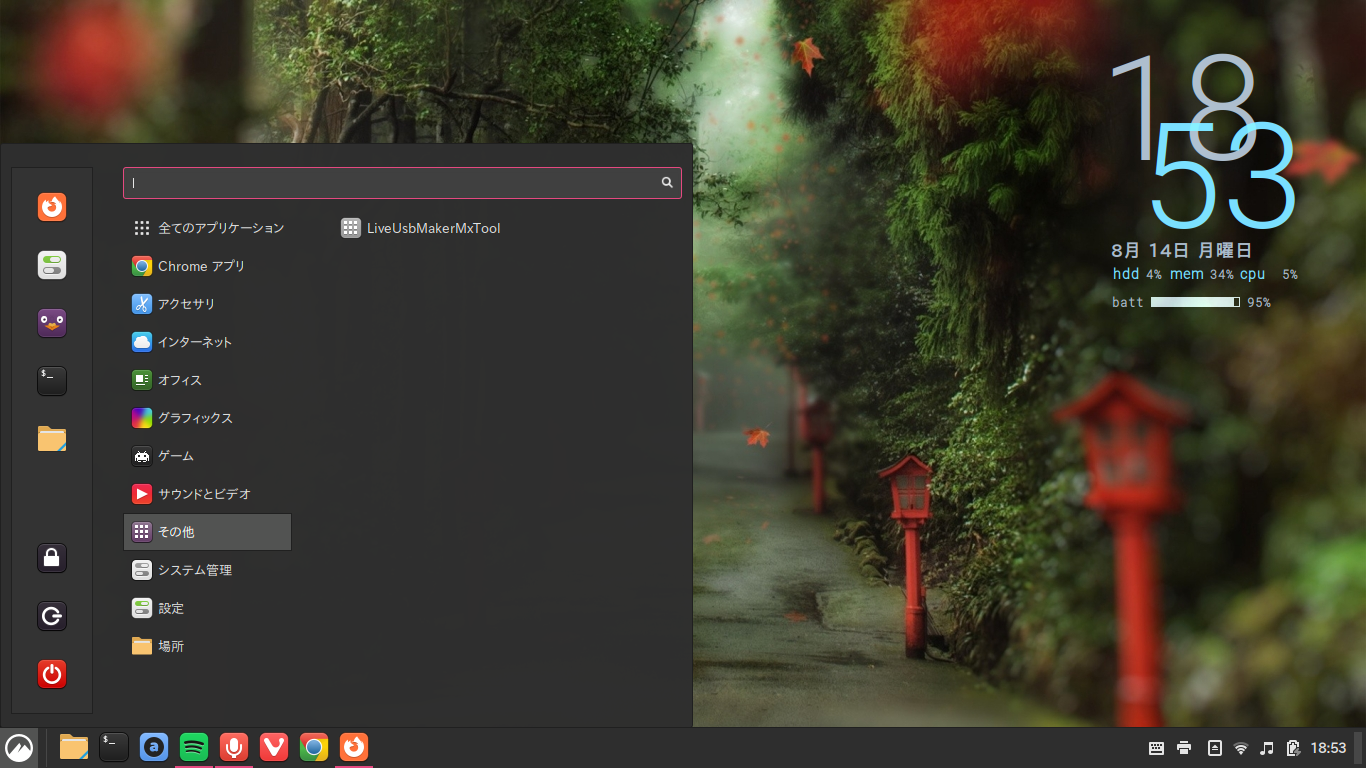The width and height of the screenshot is (1366, 768).
Task: Log out using the logout icon
Action: pos(52,616)
